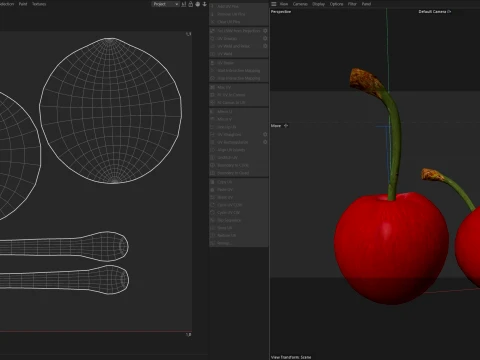Click the padlock icon beside the Project dropdown
The width and height of the screenshot is (480, 360).
click(190, 4)
